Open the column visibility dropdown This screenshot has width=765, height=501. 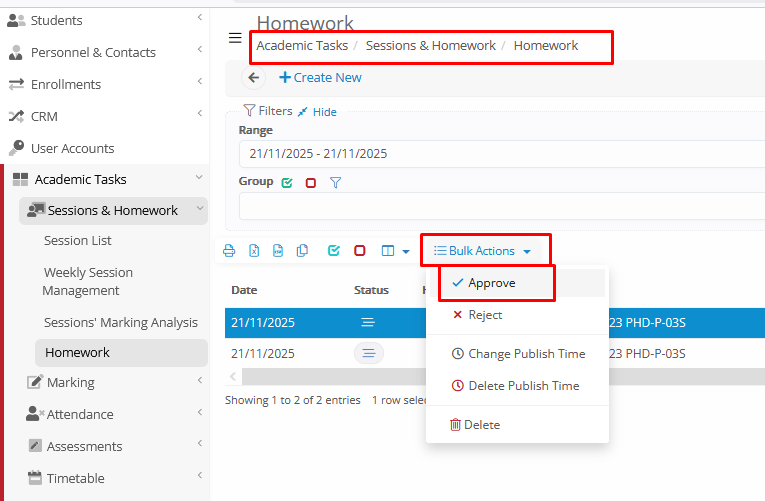(x=396, y=251)
